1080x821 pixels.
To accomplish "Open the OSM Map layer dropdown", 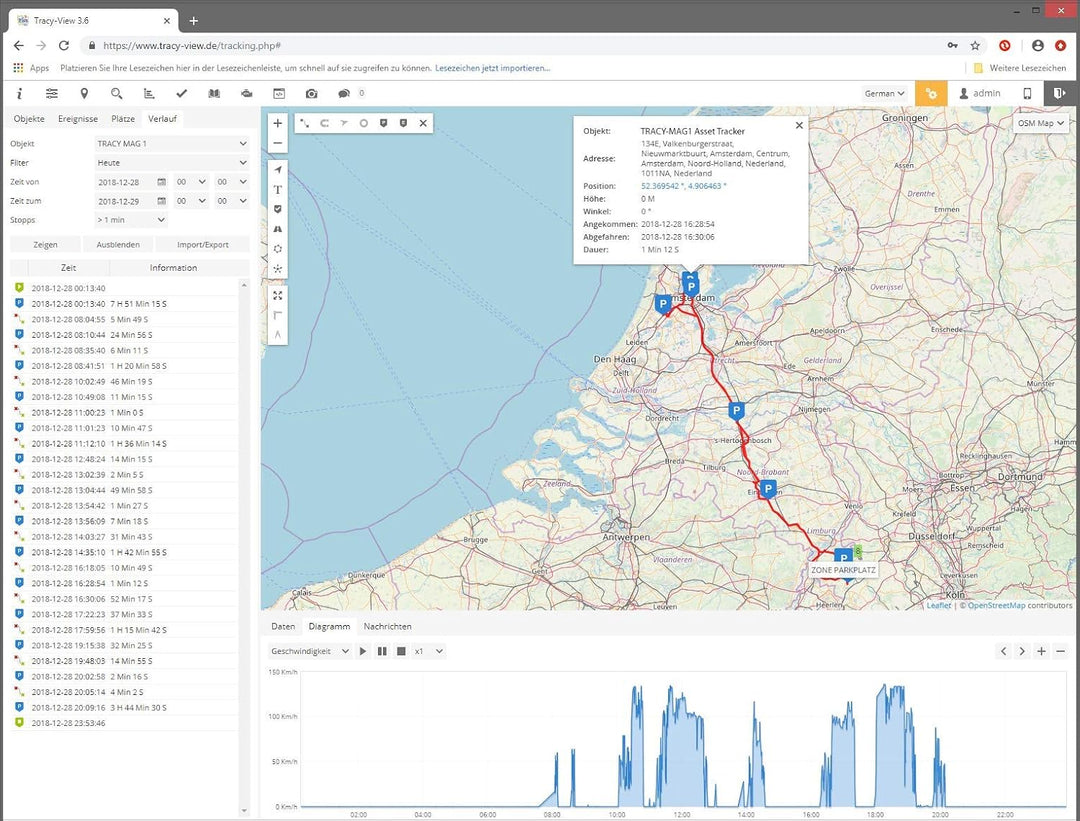I will click(1041, 123).
